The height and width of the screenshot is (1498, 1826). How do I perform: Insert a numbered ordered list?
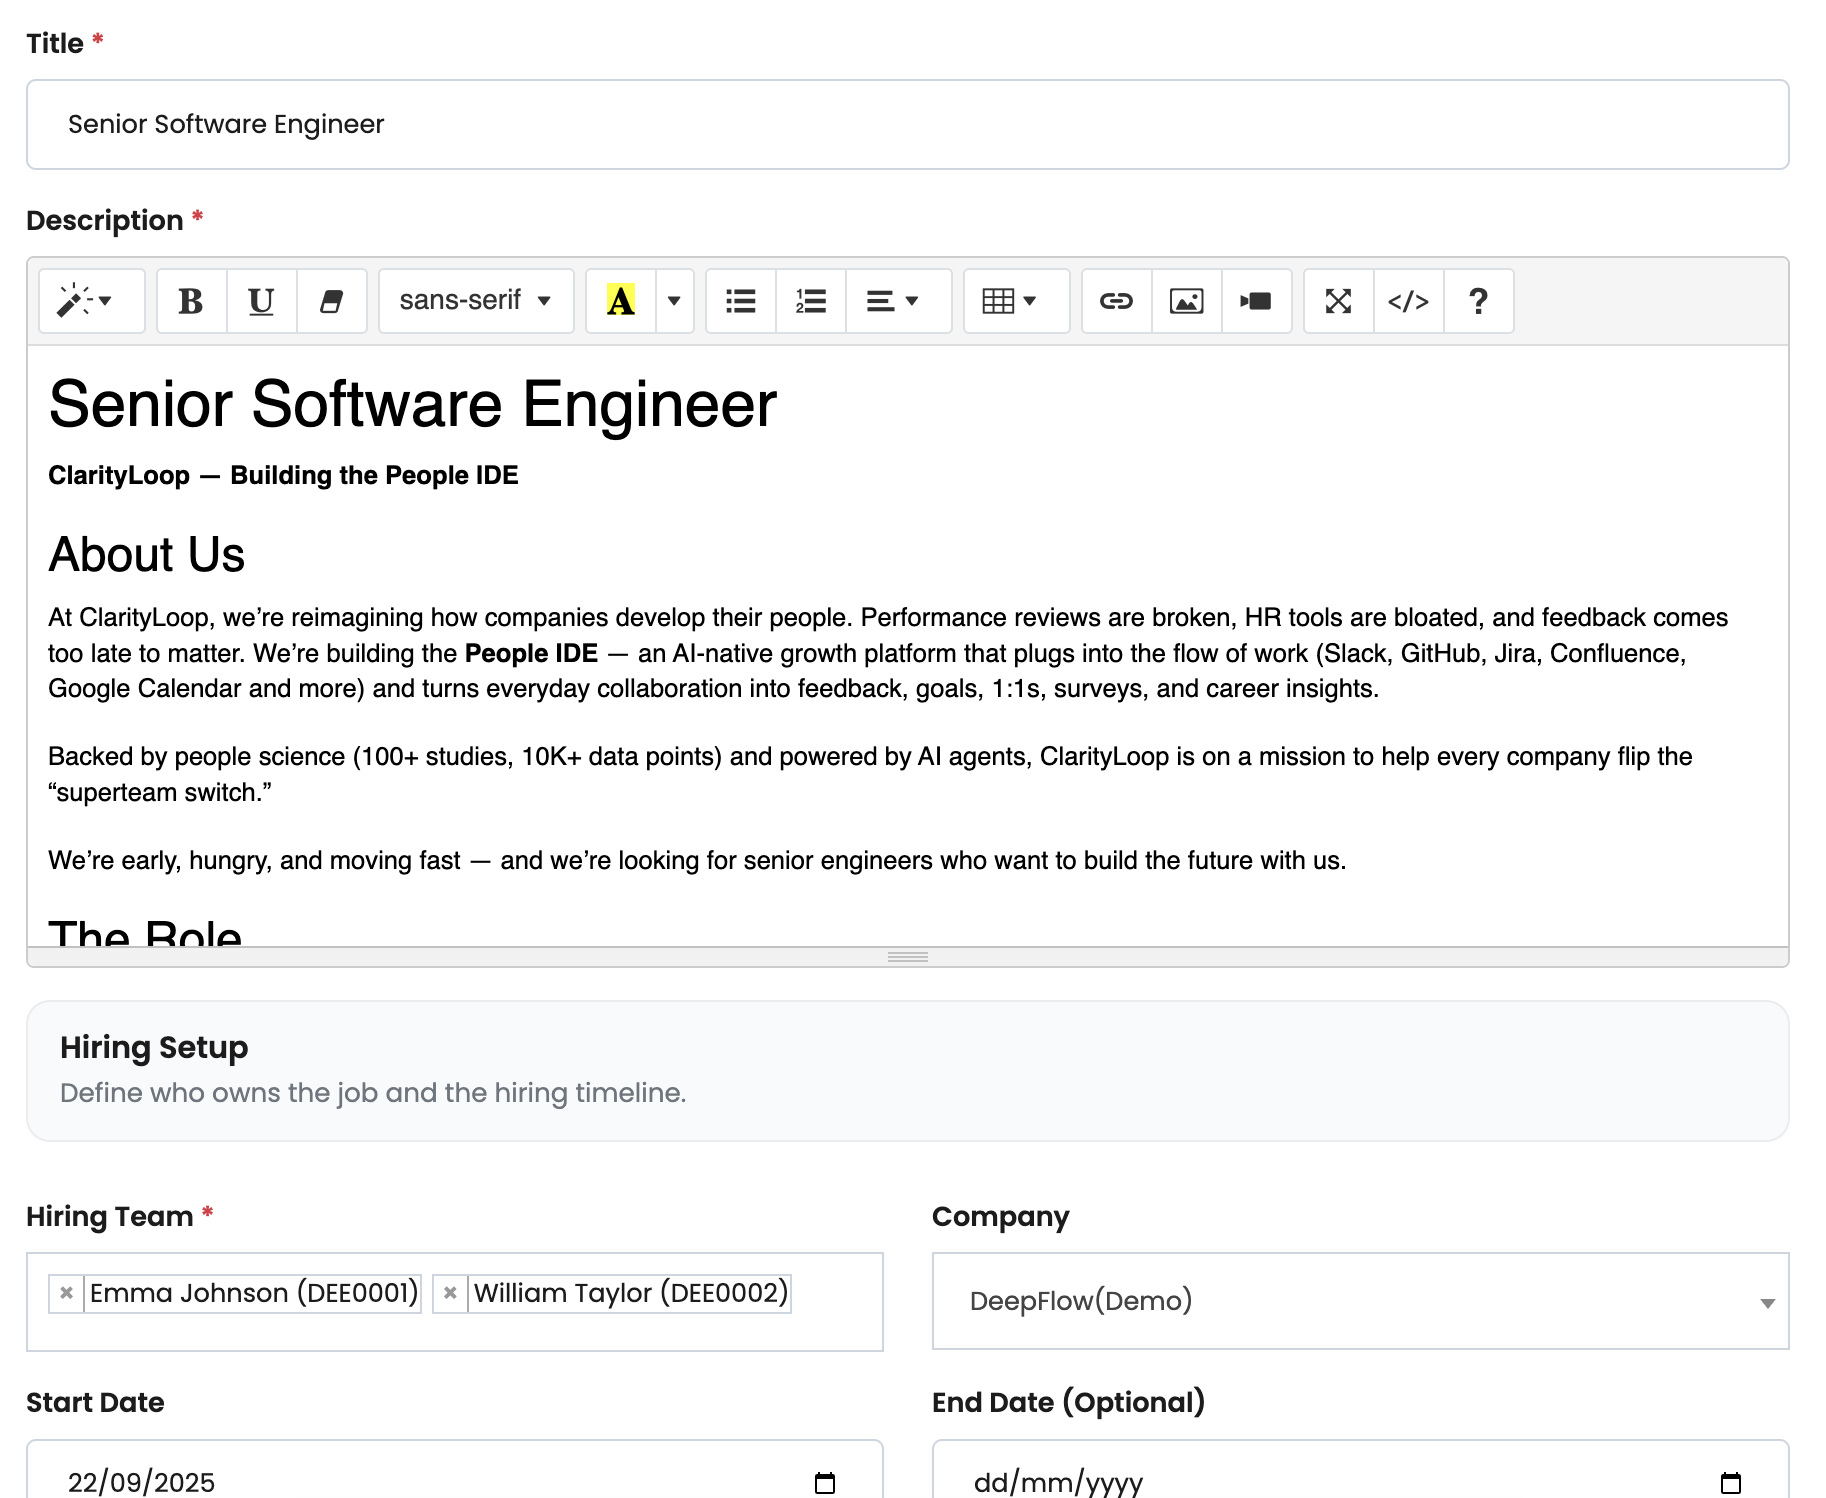(x=811, y=301)
